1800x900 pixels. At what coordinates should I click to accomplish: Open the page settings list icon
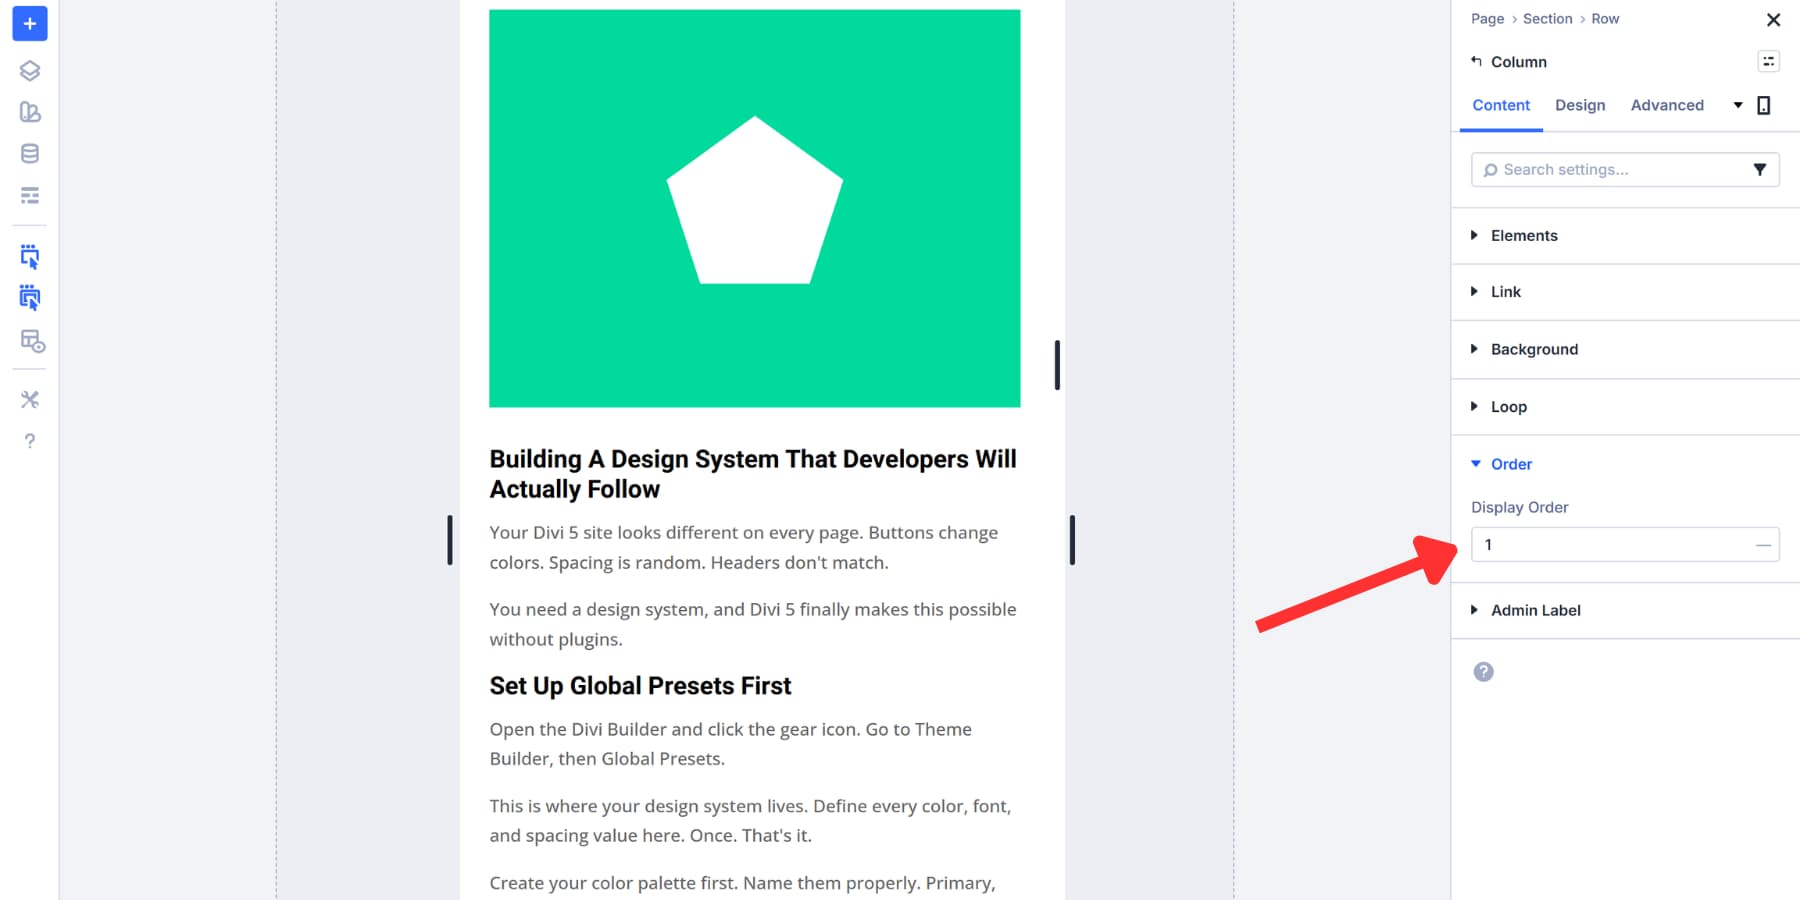[29, 196]
